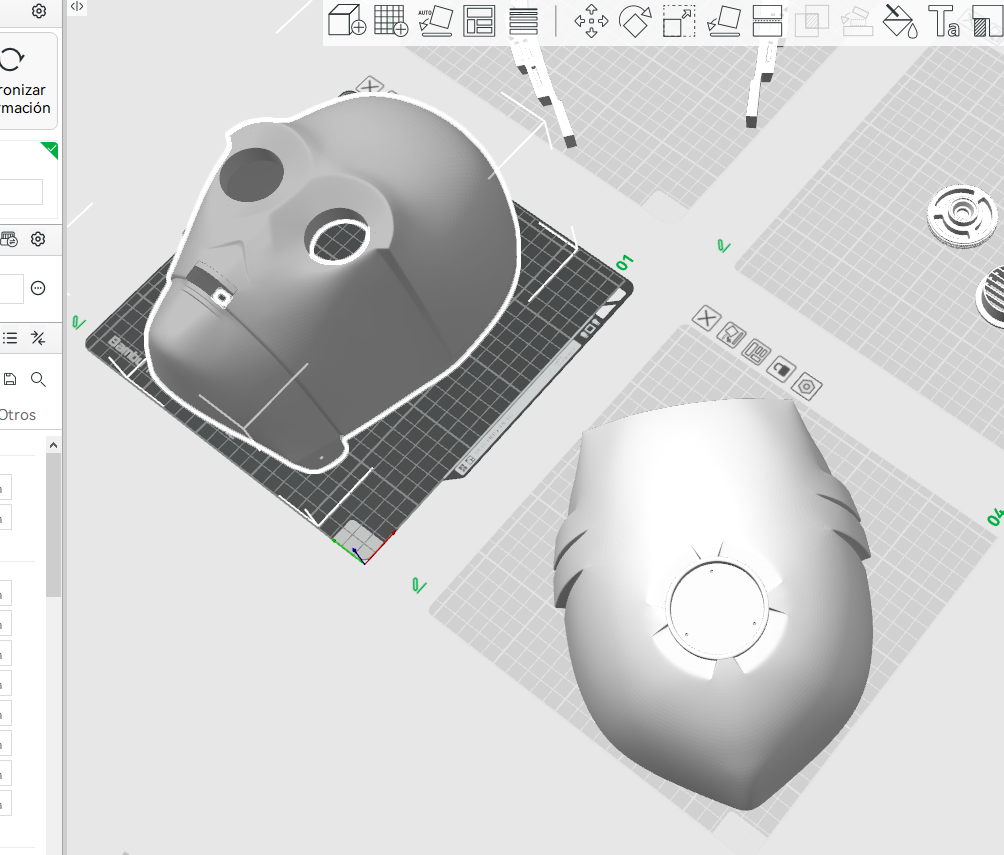This screenshot has width=1004, height=855.
Task: Click the field beside the ellipsis button
Action: pos(12,289)
